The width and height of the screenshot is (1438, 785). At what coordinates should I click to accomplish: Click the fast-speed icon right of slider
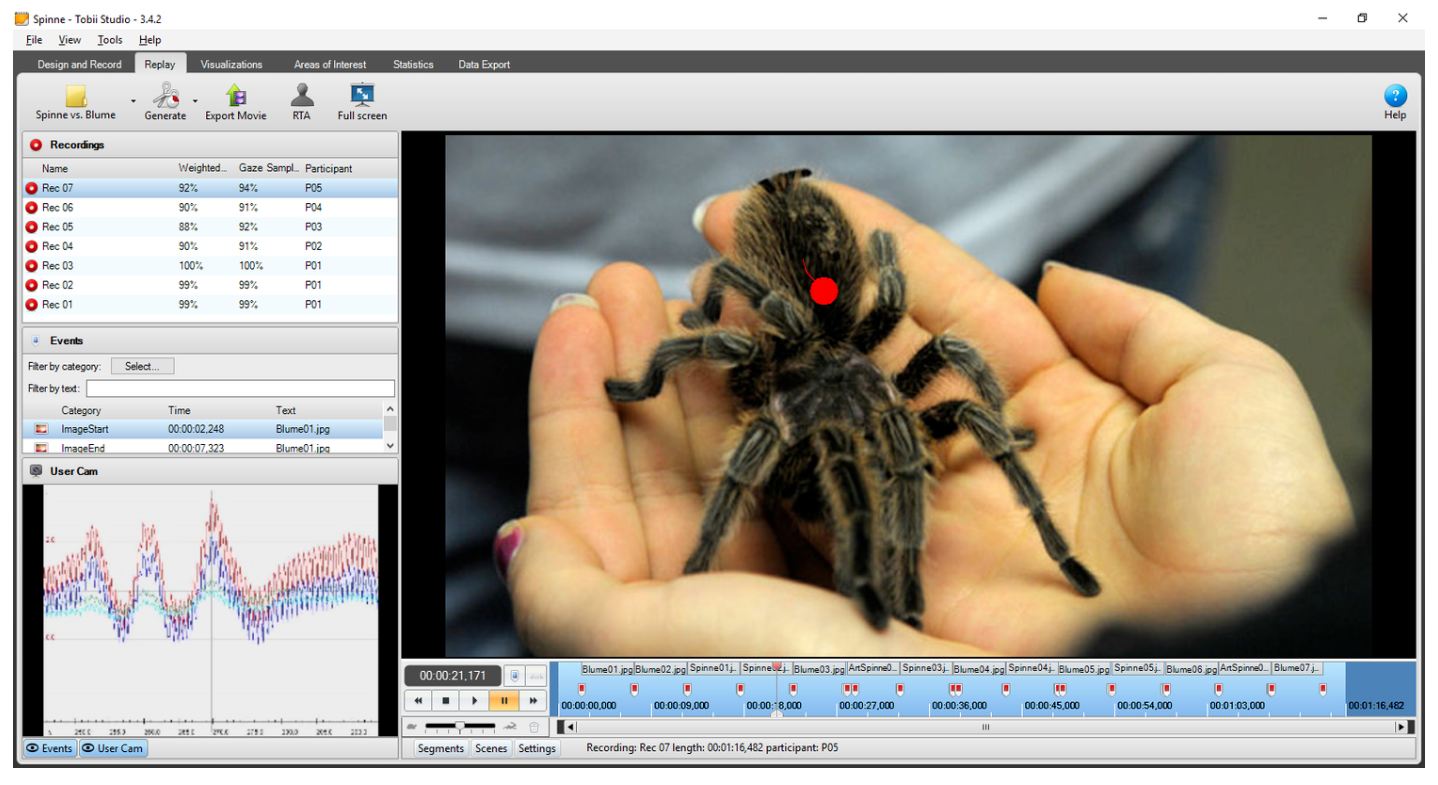(510, 727)
